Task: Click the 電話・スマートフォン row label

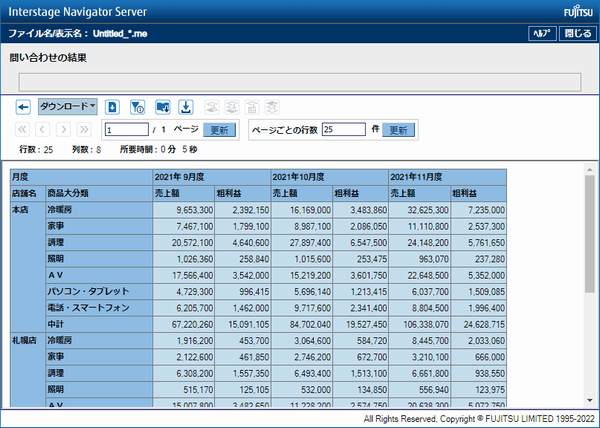Action: (x=99, y=308)
